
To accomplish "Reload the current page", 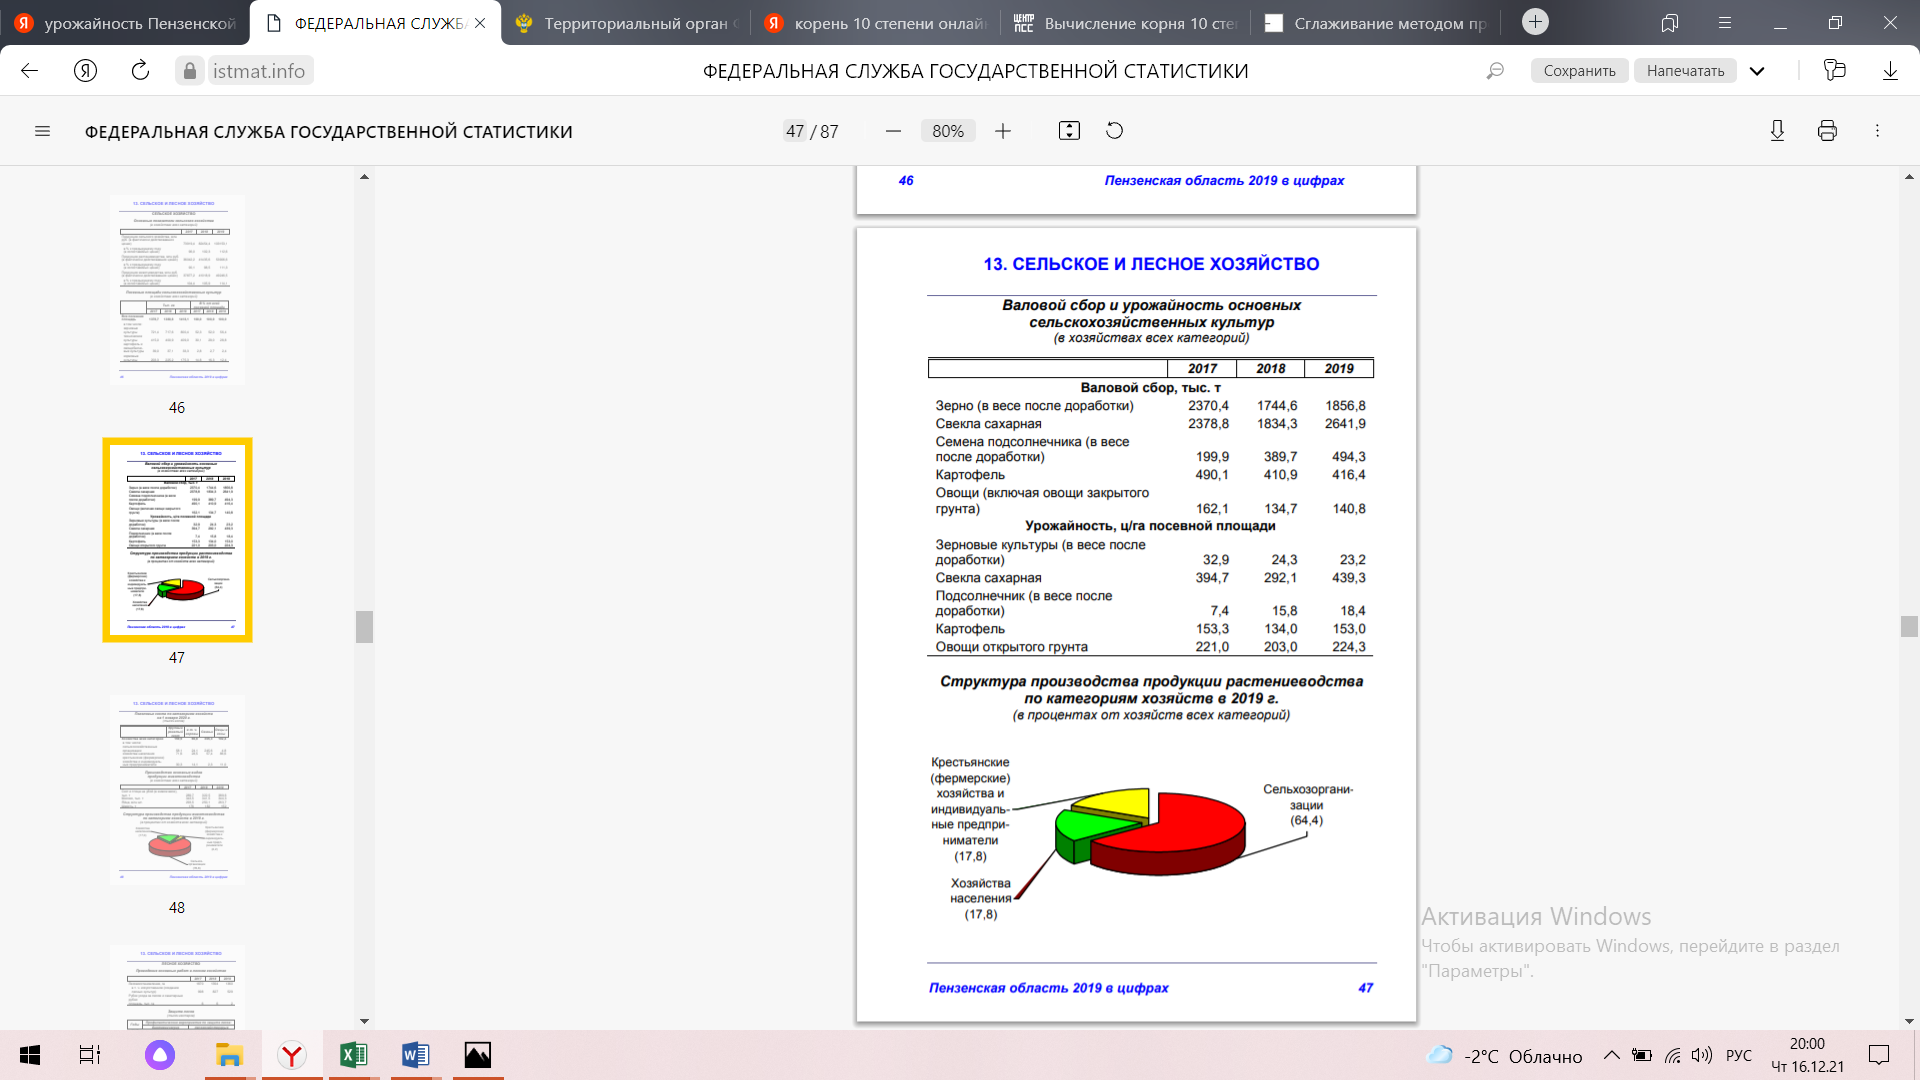I will (140, 71).
